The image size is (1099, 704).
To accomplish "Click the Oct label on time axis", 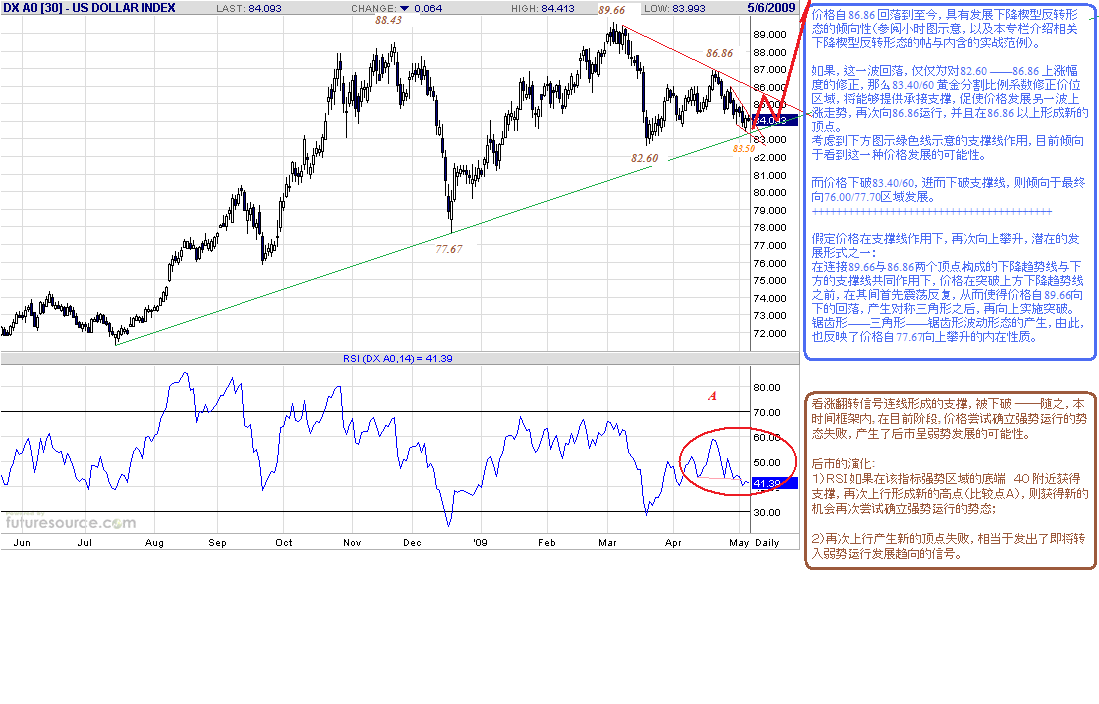I will point(284,543).
